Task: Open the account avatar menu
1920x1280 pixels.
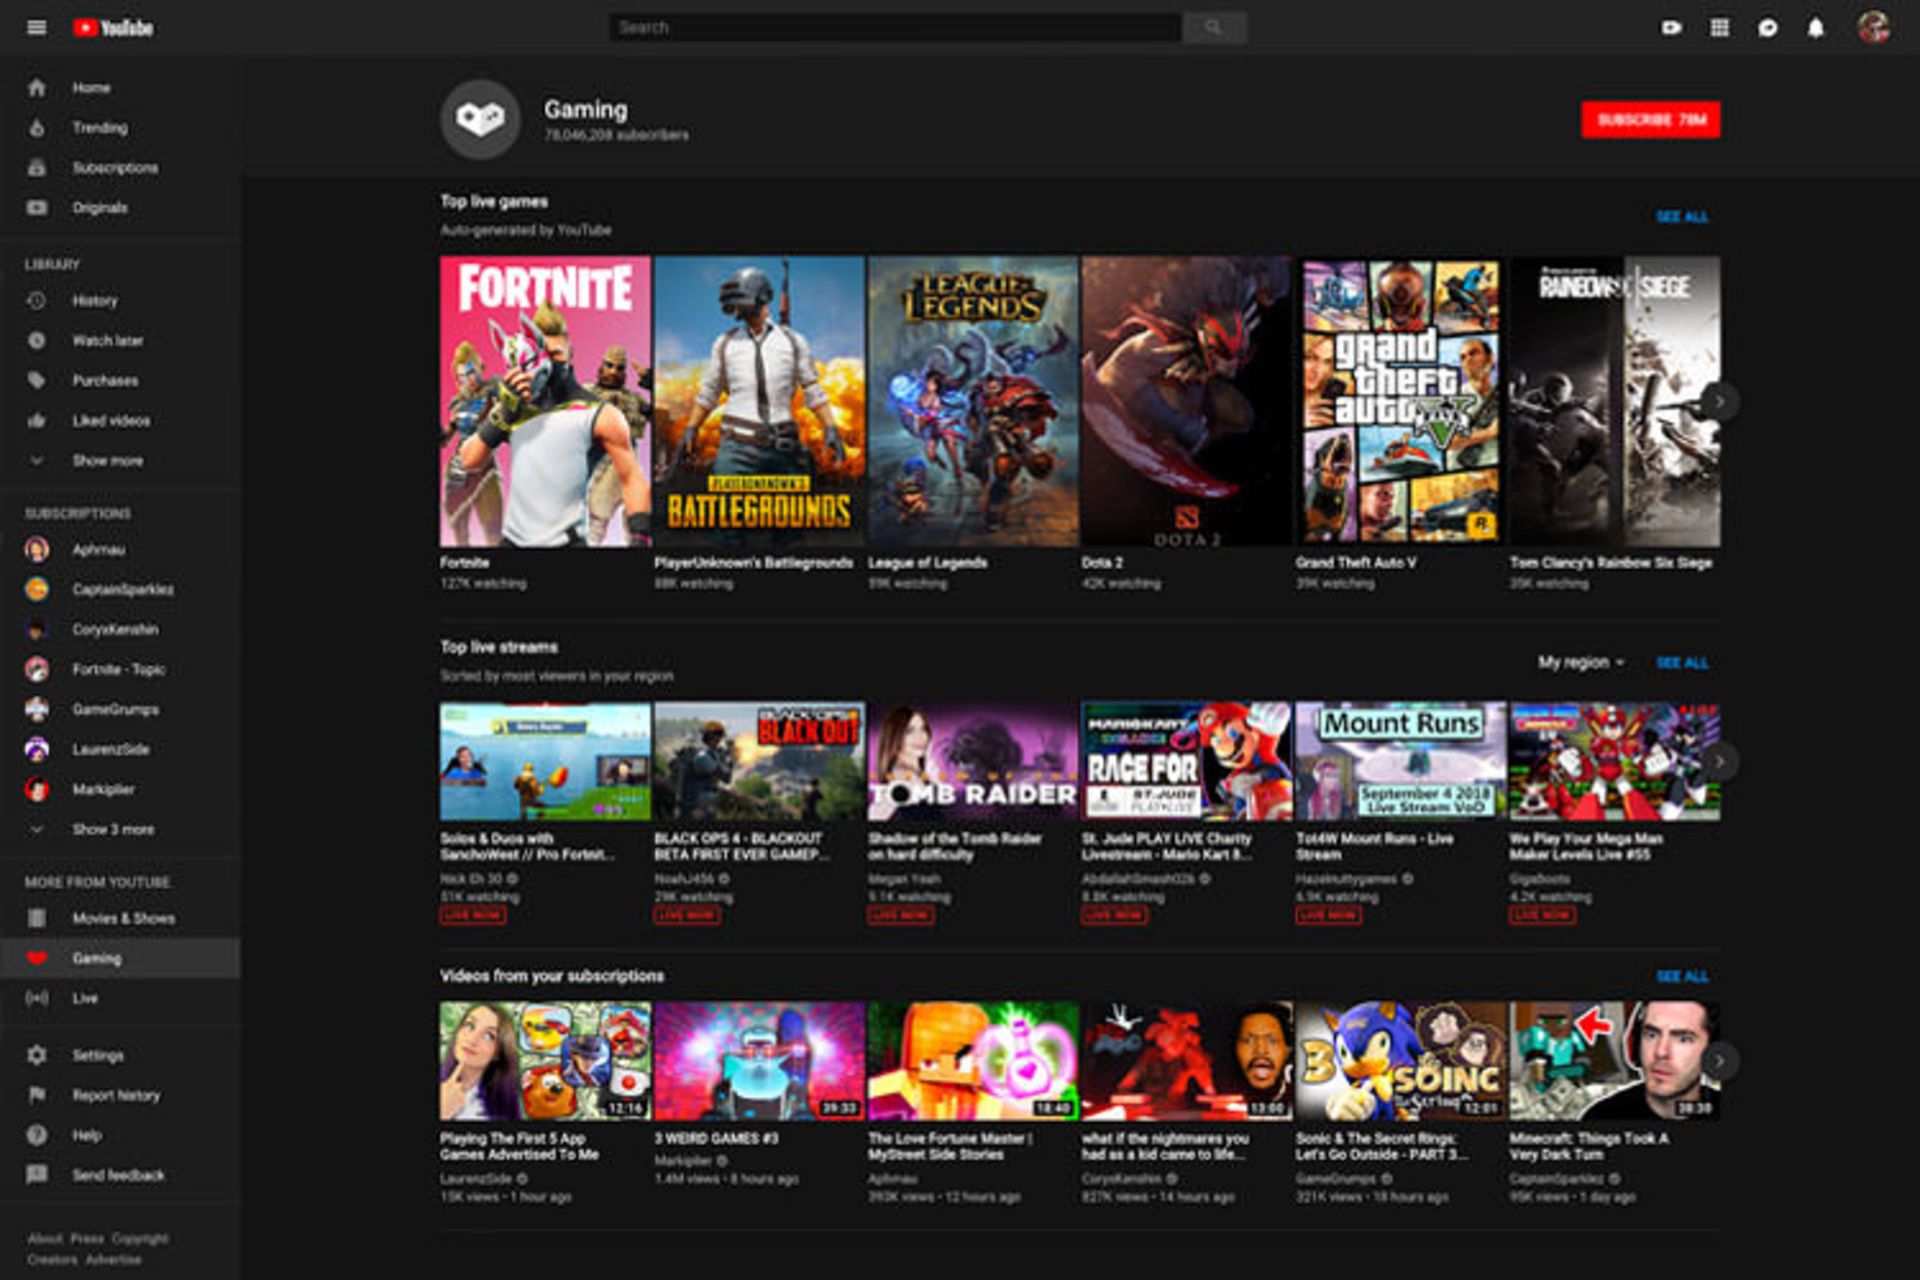Action: [x=1873, y=28]
